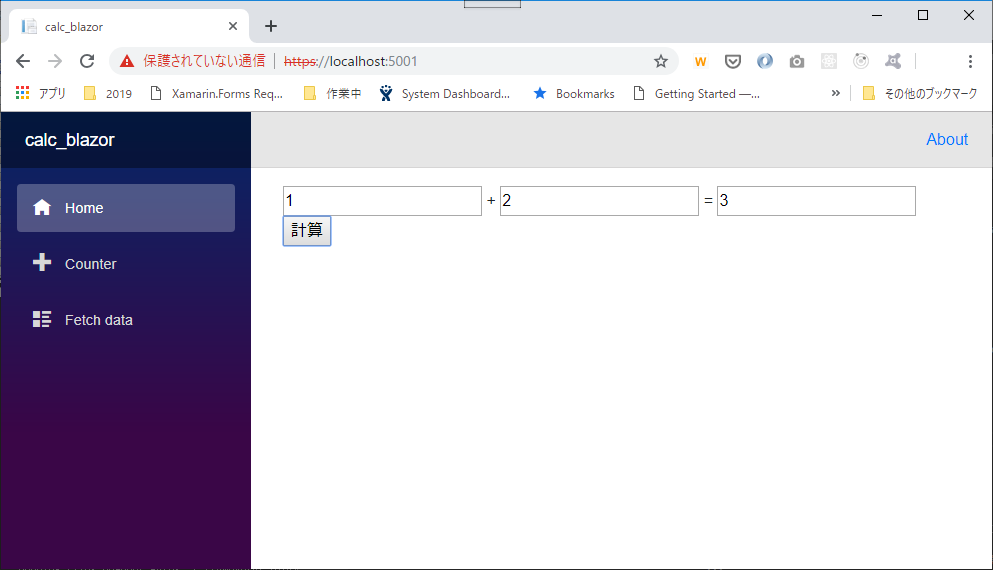Click the 計算 calculate button
The height and width of the screenshot is (570, 993).
(x=307, y=231)
